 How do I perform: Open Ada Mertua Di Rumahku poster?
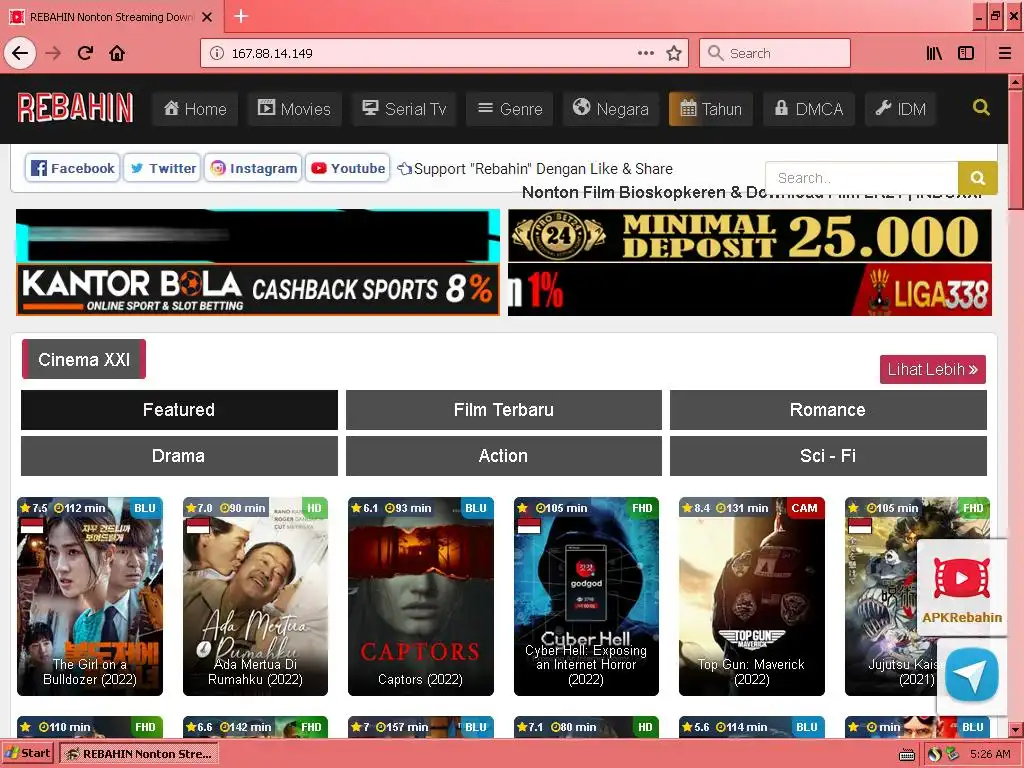click(x=255, y=596)
